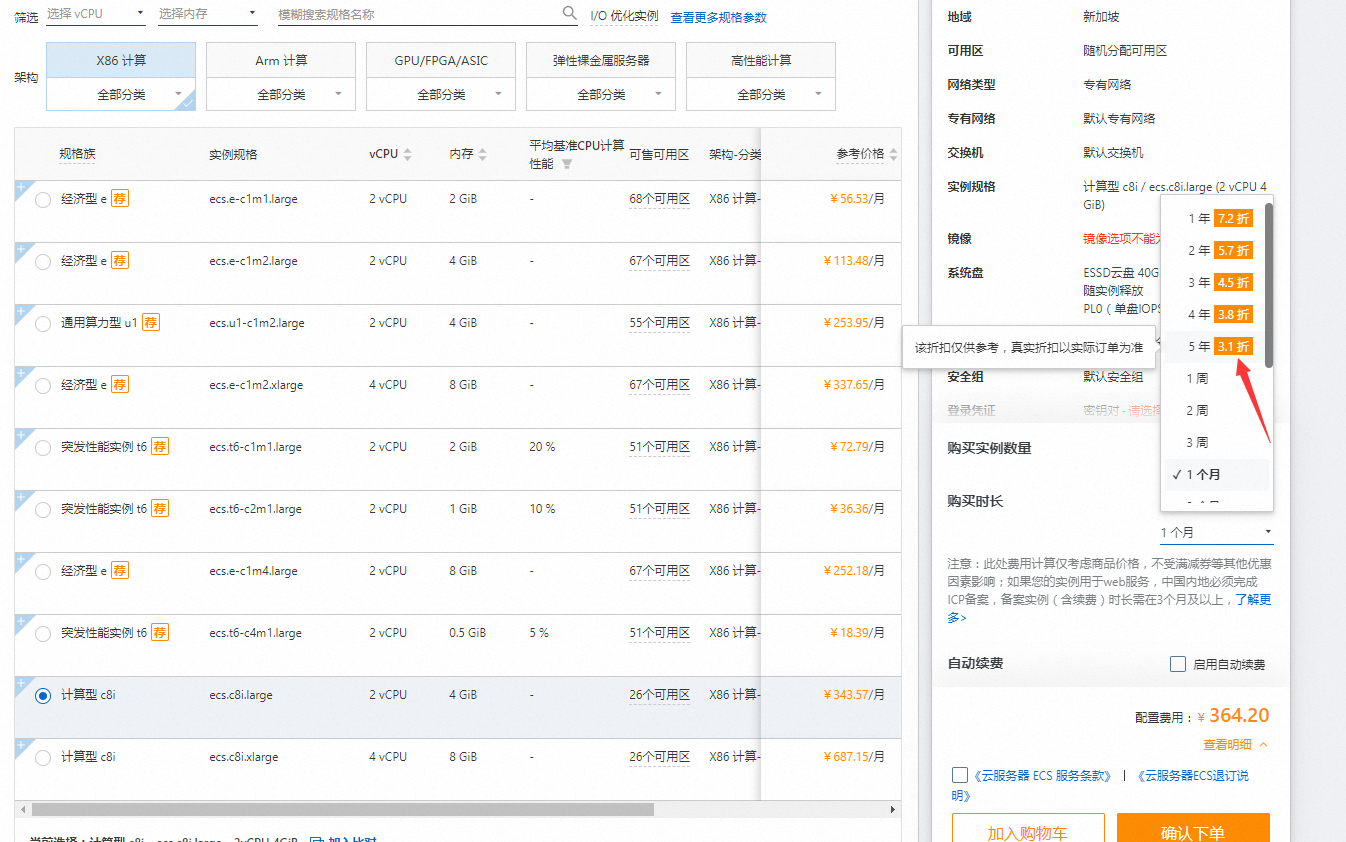Sort table by vCPU column arrows
The image size is (1346, 842).
pos(408,154)
